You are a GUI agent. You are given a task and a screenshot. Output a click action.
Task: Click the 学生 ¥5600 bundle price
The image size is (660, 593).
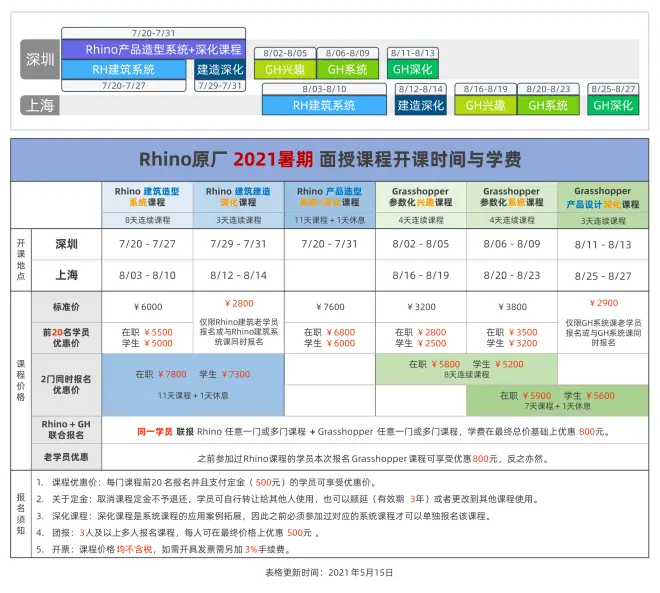tap(589, 396)
